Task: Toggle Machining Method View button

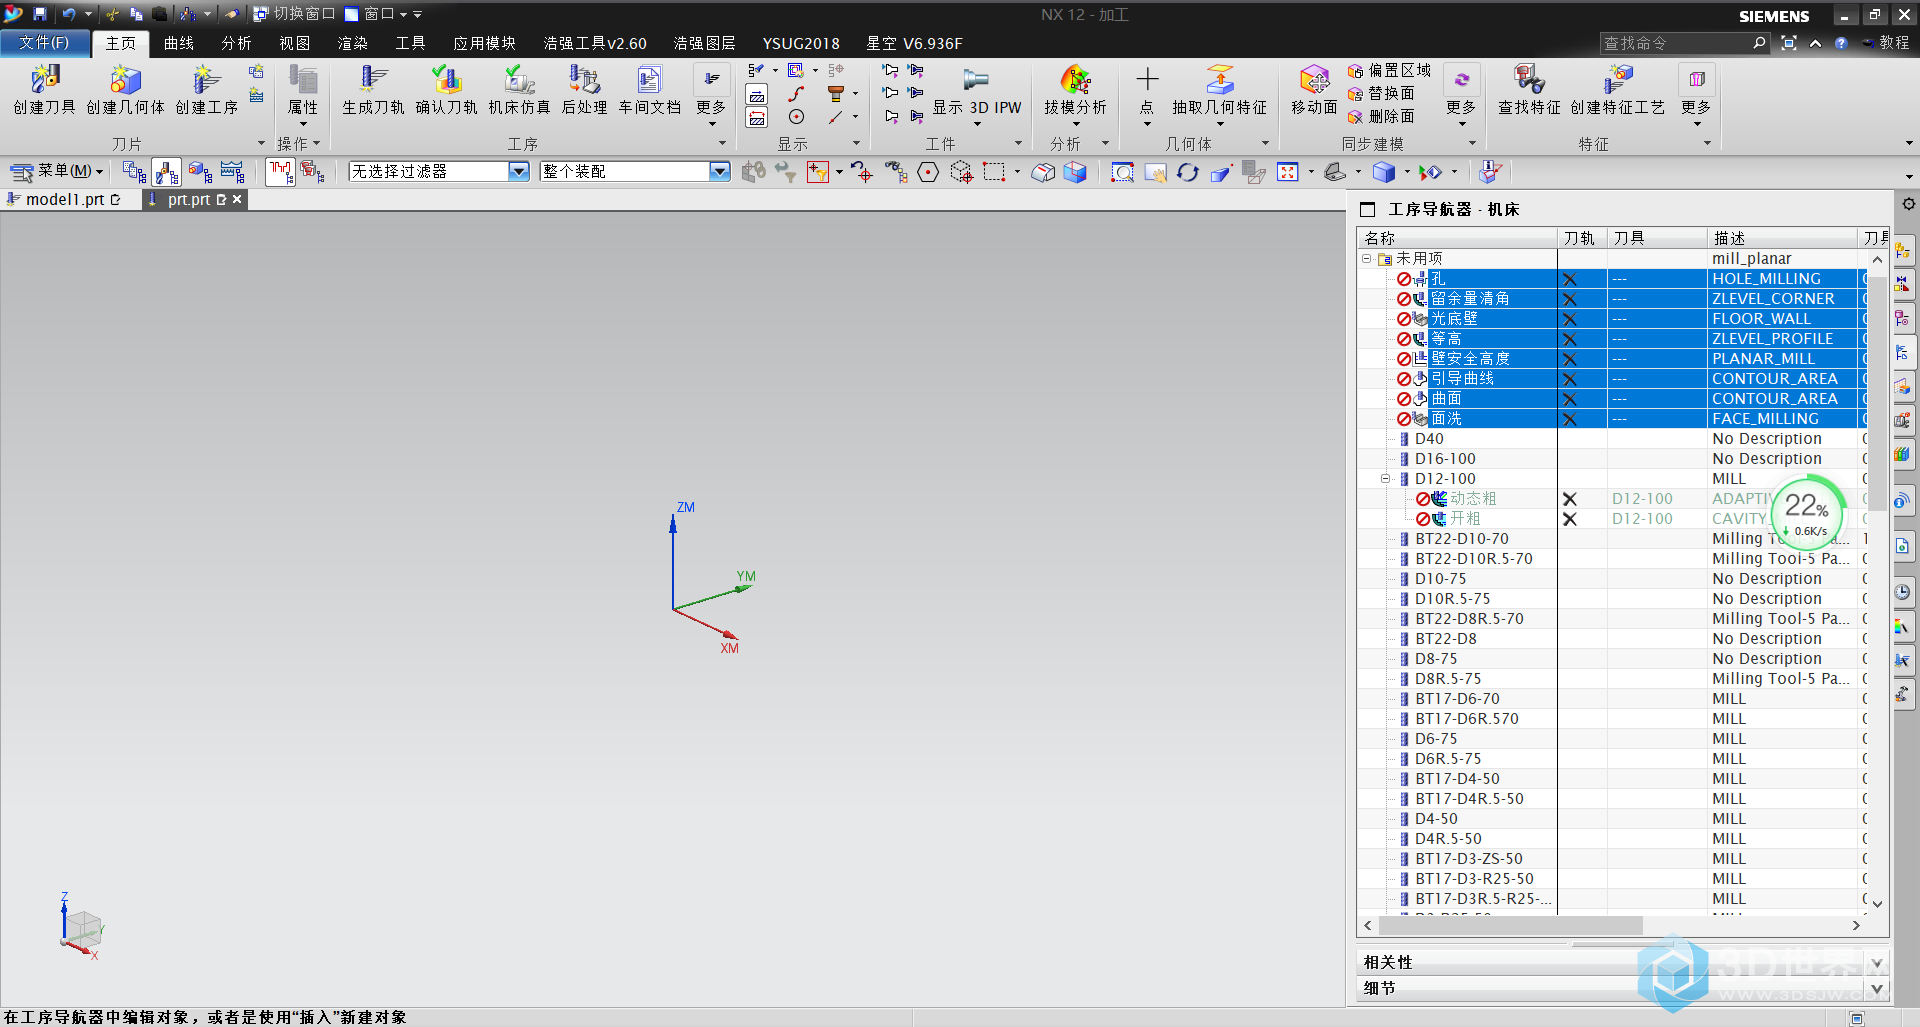Action: click(x=233, y=173)
